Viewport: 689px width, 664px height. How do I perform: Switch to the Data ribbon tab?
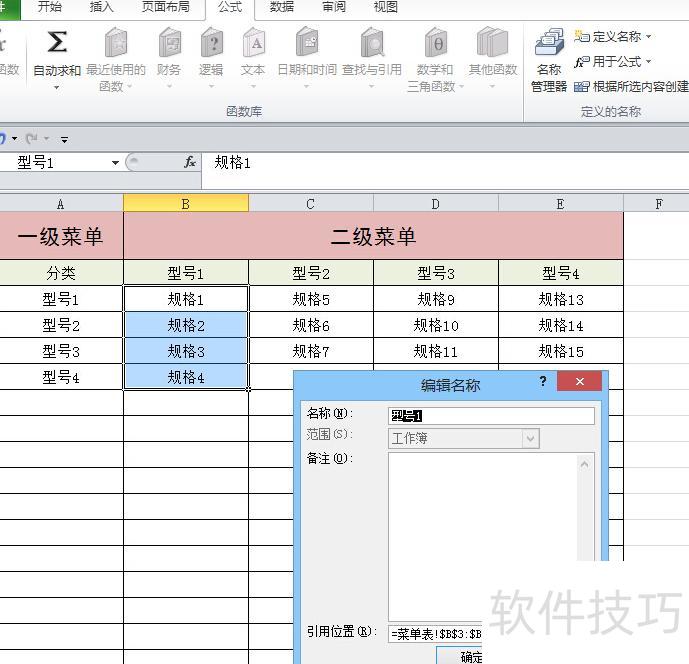282,7
